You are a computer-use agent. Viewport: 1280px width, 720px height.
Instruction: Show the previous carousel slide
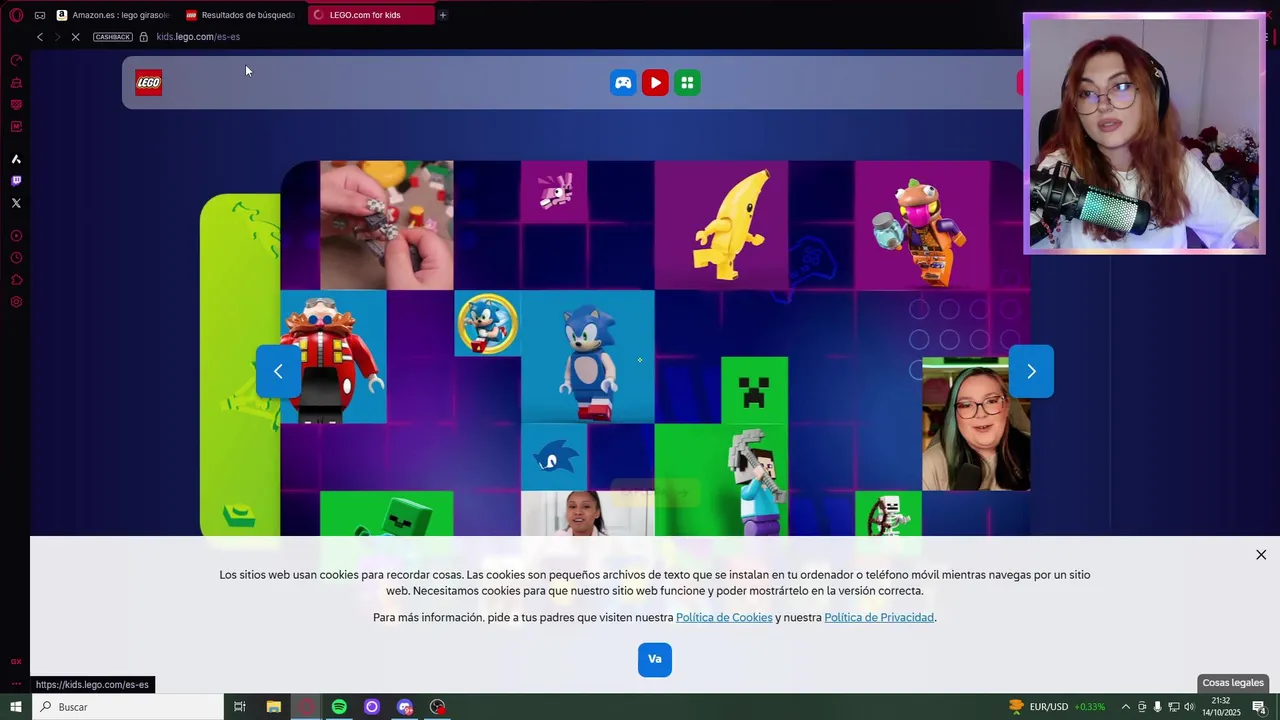(278, 371)
